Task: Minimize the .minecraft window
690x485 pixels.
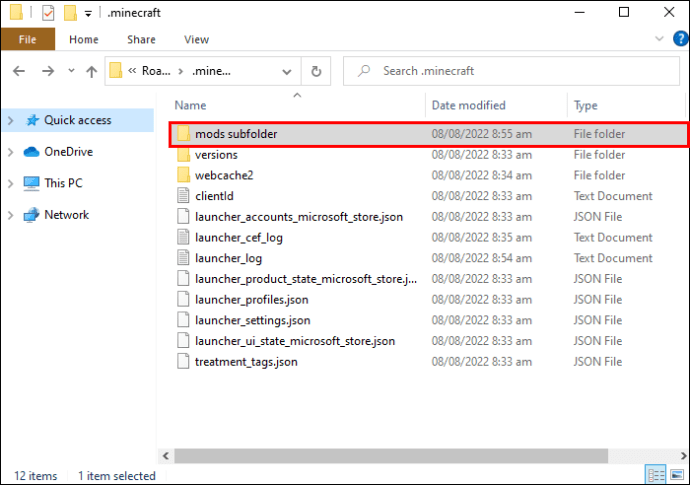Action: [580, 12]
